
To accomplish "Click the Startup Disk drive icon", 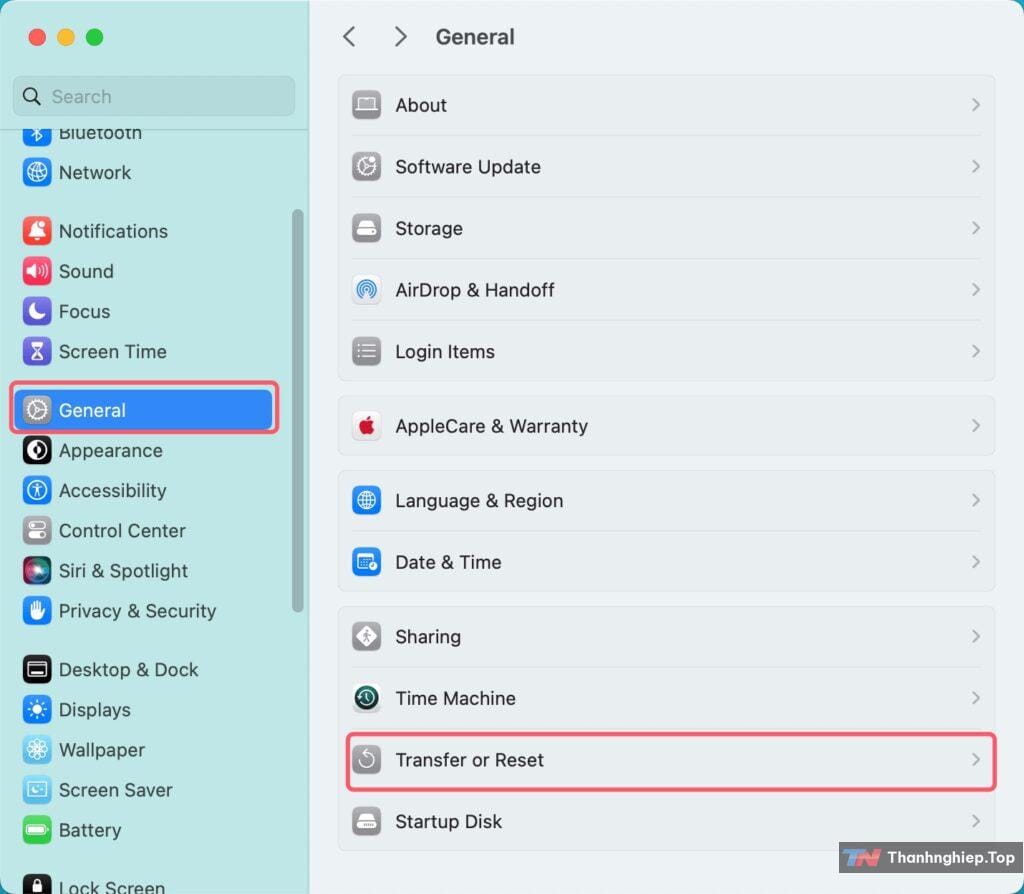I will coord(366,822).
